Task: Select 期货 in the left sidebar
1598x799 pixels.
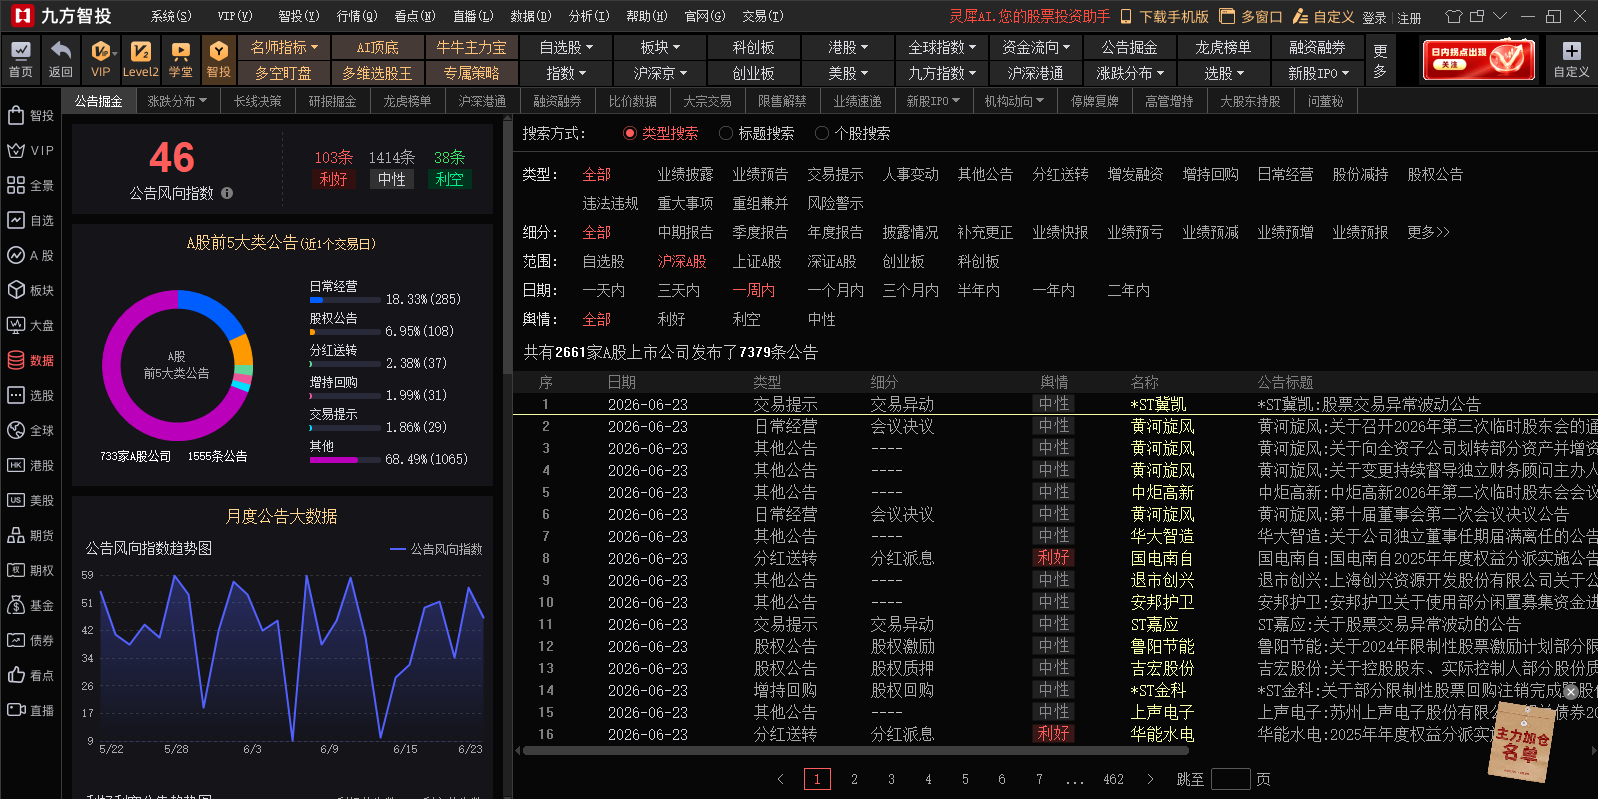Action: (x=30, y=536)
